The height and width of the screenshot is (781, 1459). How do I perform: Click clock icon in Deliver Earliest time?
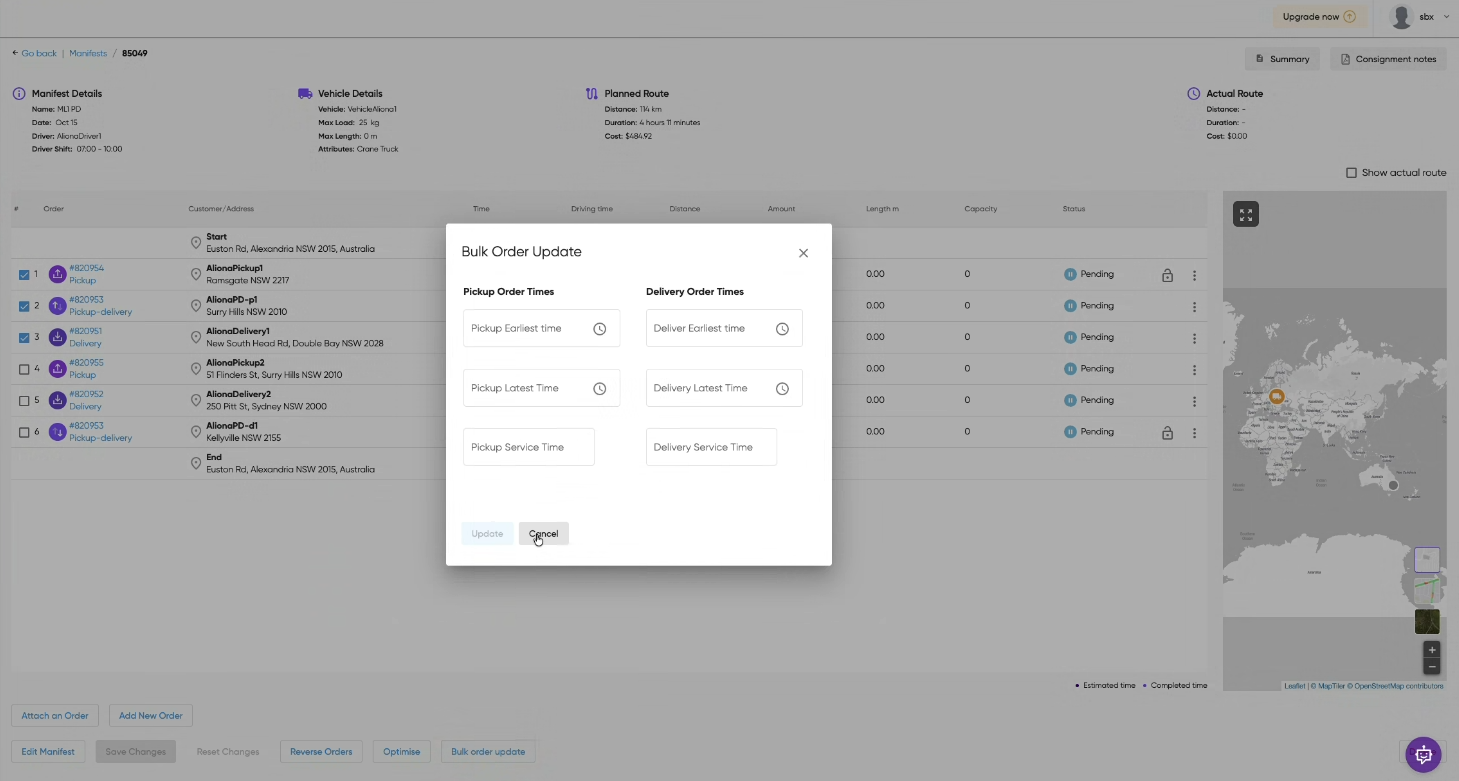[782, 329]
